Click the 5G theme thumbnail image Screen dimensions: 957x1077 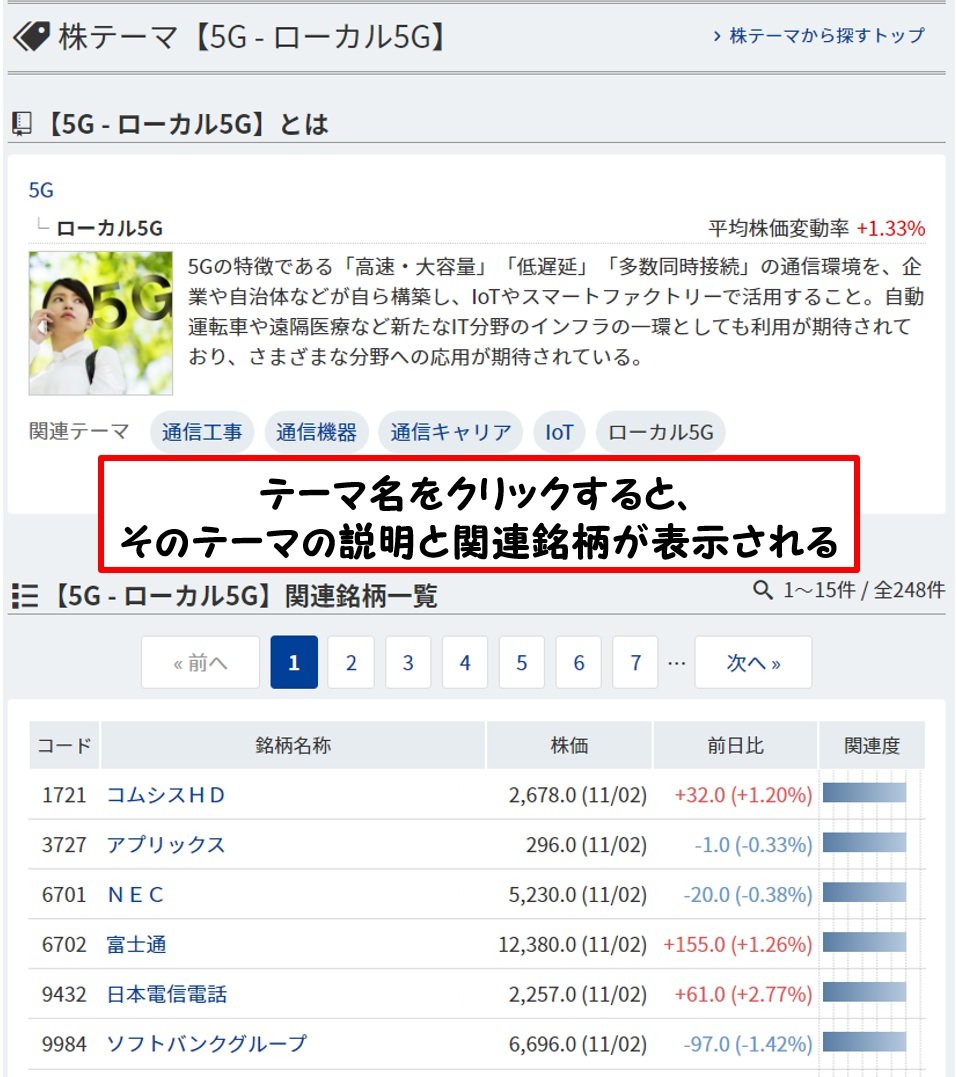pos(100,323)
